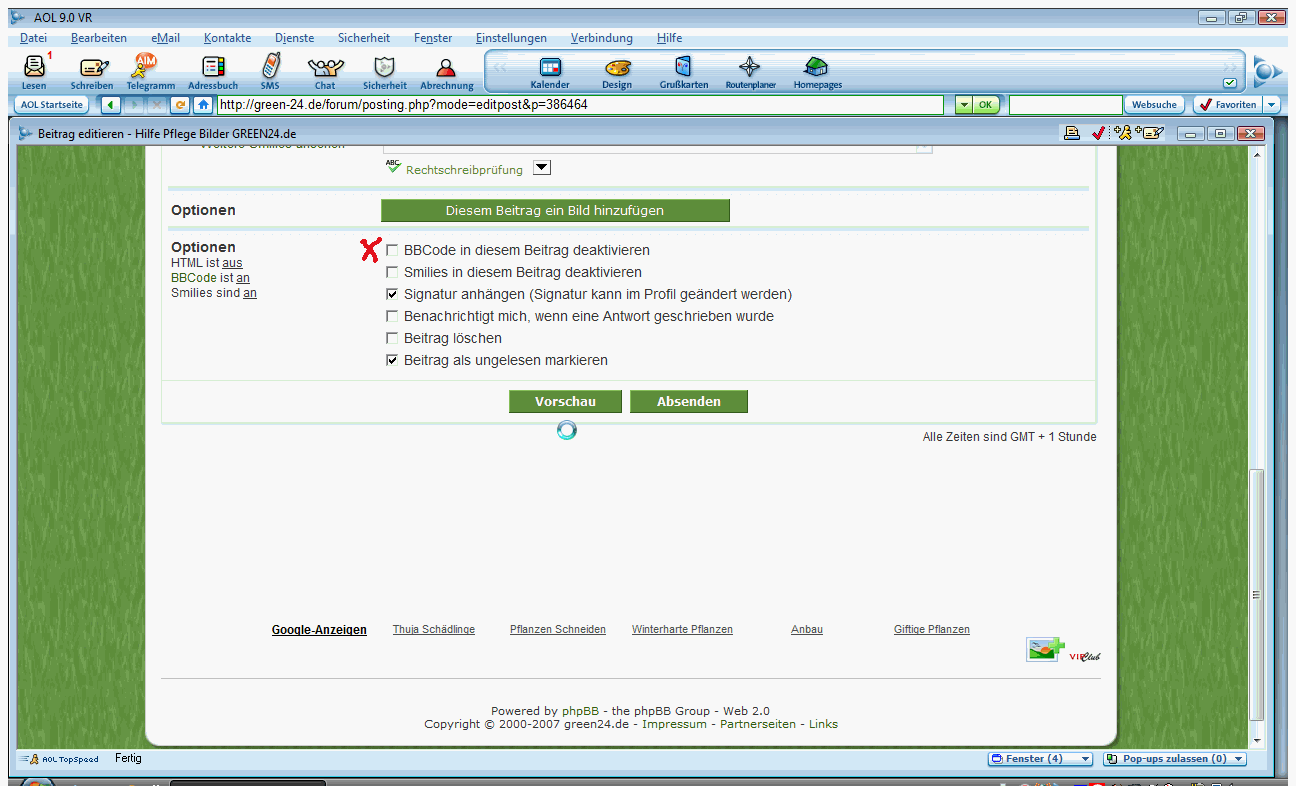Expand the Rechtschreibprüfung dropdown arrow
The image size is (1296, 786).
tap(542, 168)
